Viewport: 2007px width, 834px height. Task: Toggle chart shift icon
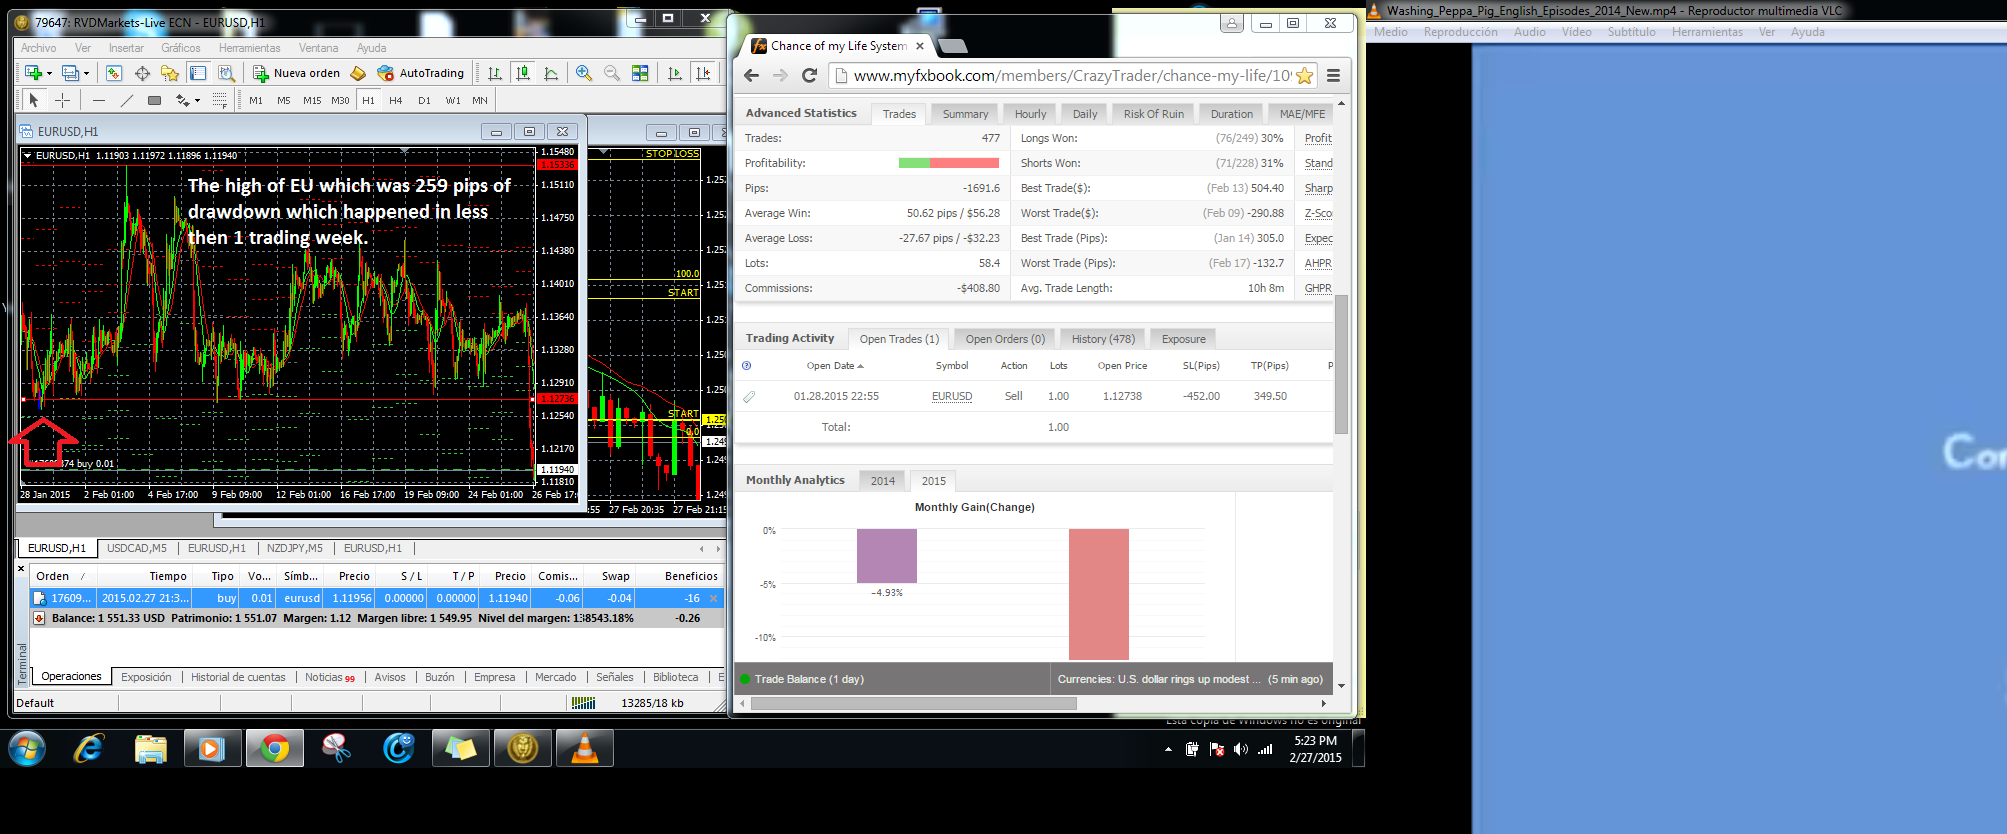pyautogui.click(x=703, y=73)
